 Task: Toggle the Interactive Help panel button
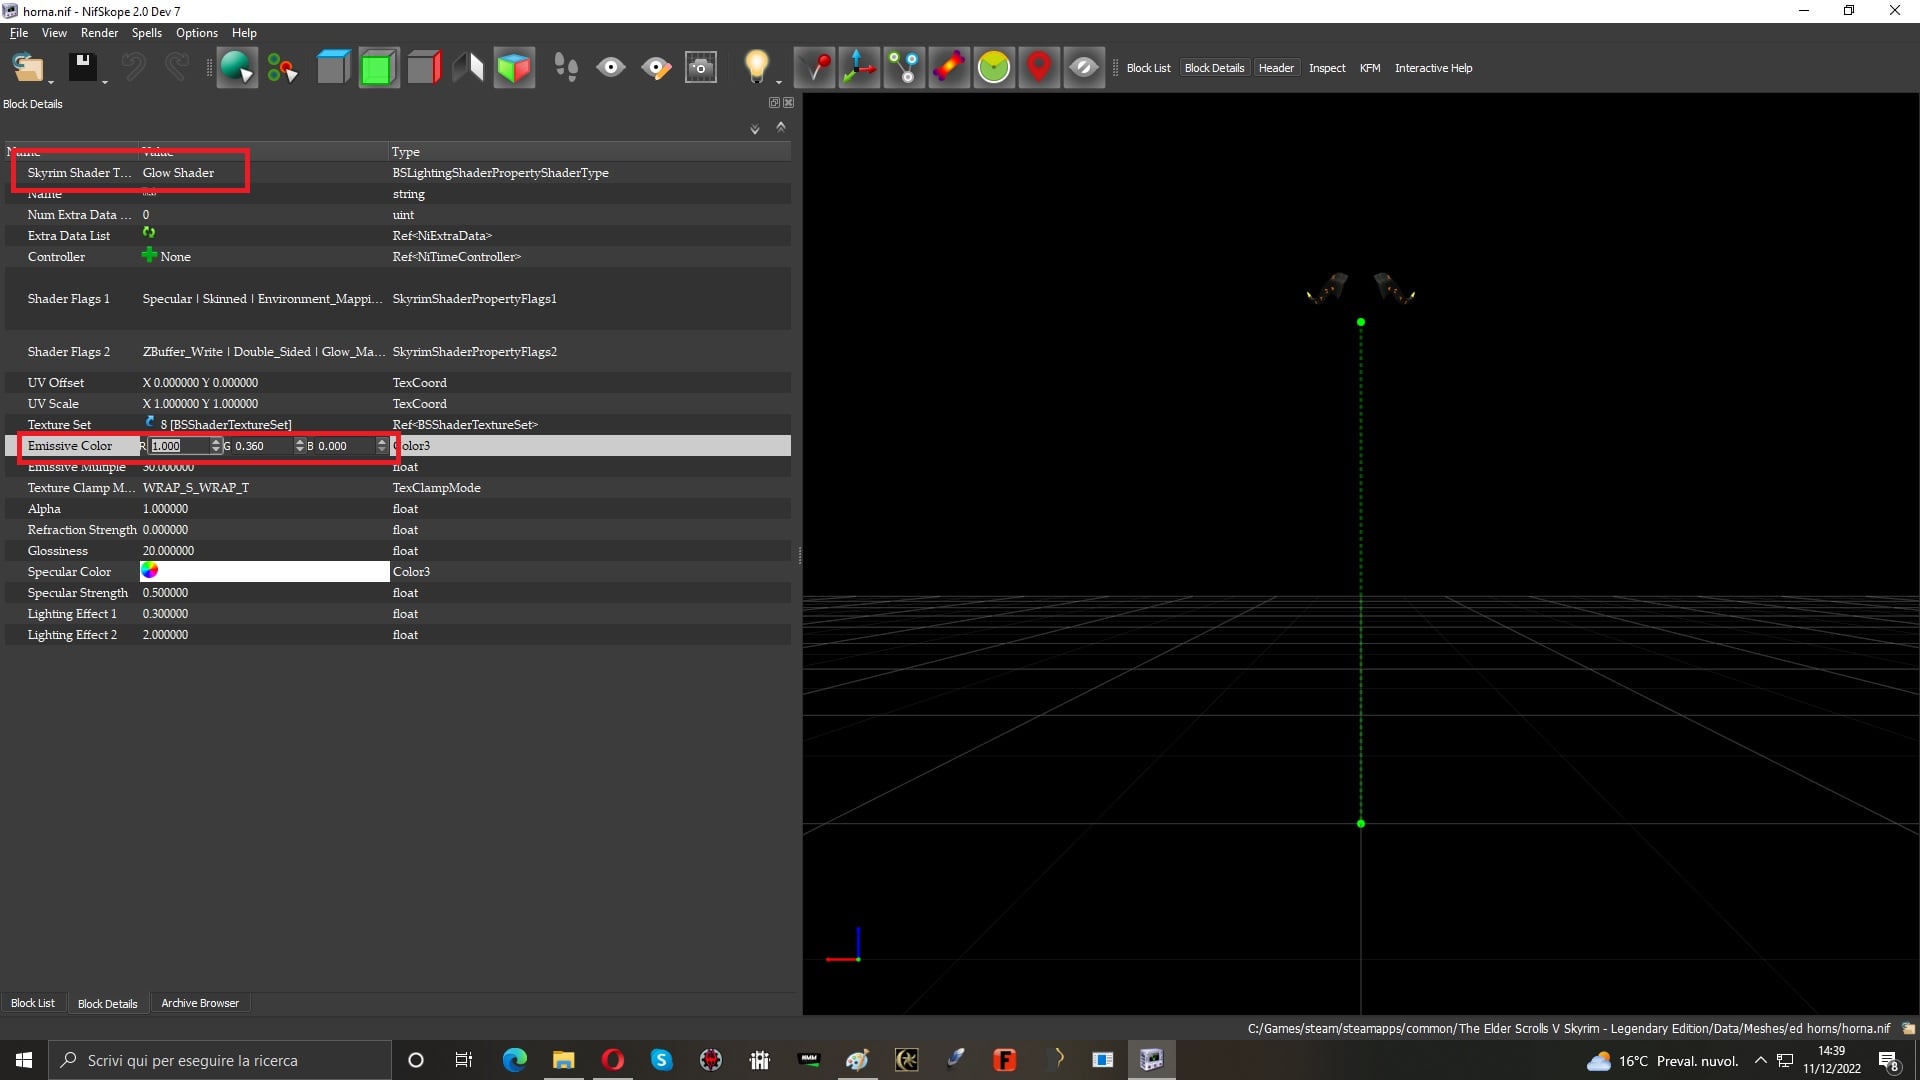1433,68
